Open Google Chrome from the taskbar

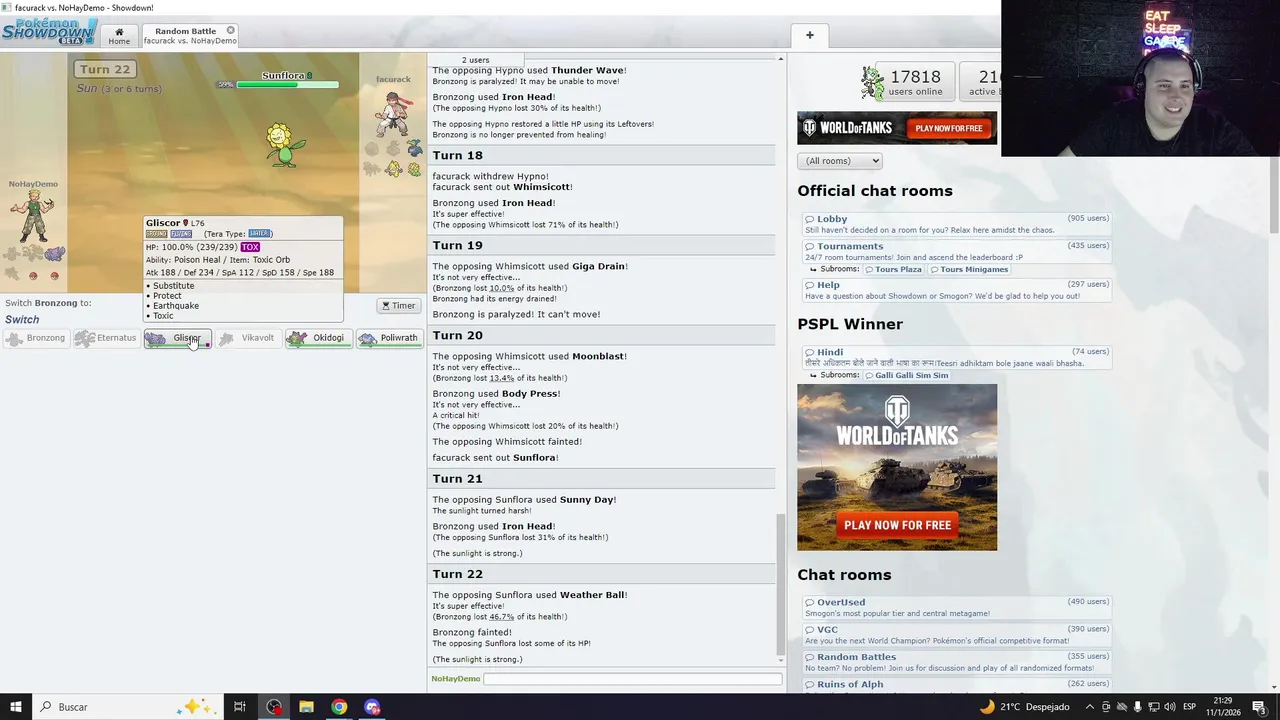(x=339, y=707)
